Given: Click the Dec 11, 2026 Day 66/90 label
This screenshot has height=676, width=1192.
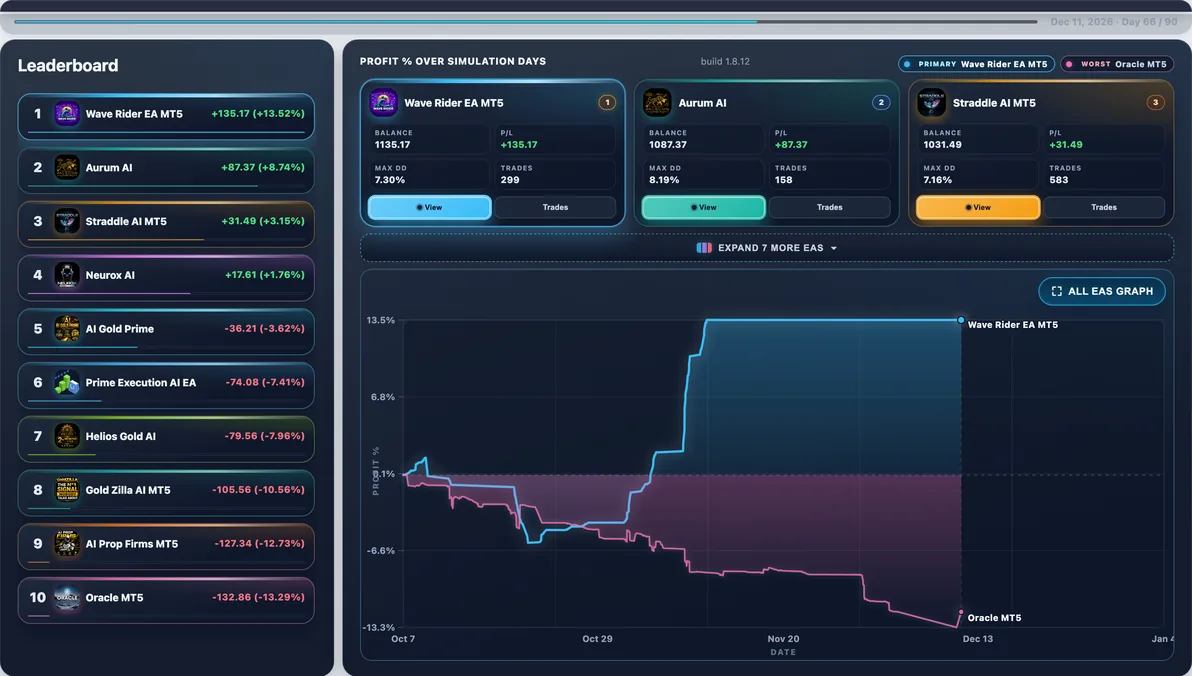Looking at the screenshot, I should point(1114,22).
